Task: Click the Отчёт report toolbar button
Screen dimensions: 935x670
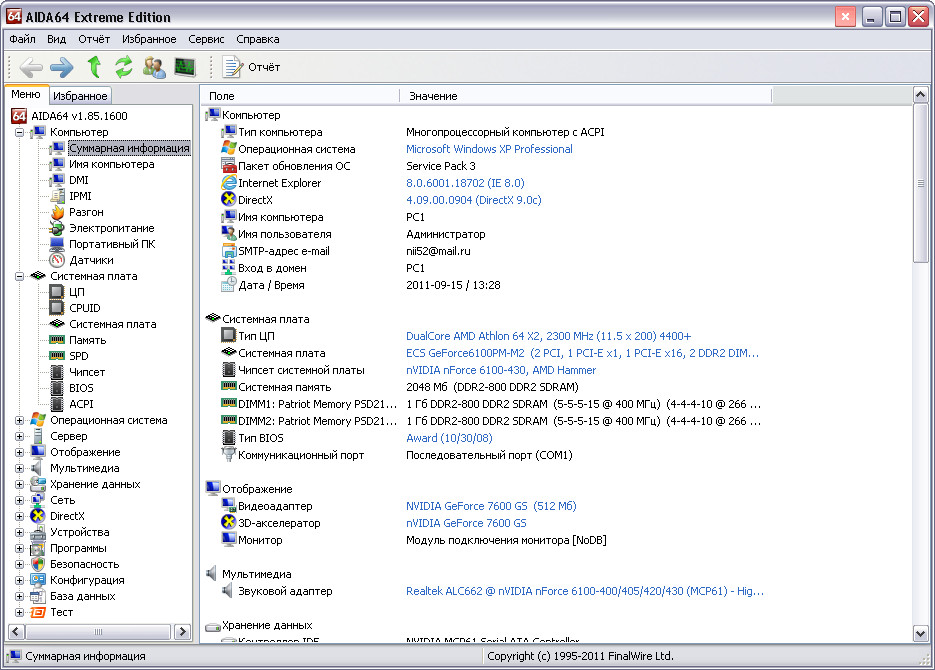Action: point(251,67)
